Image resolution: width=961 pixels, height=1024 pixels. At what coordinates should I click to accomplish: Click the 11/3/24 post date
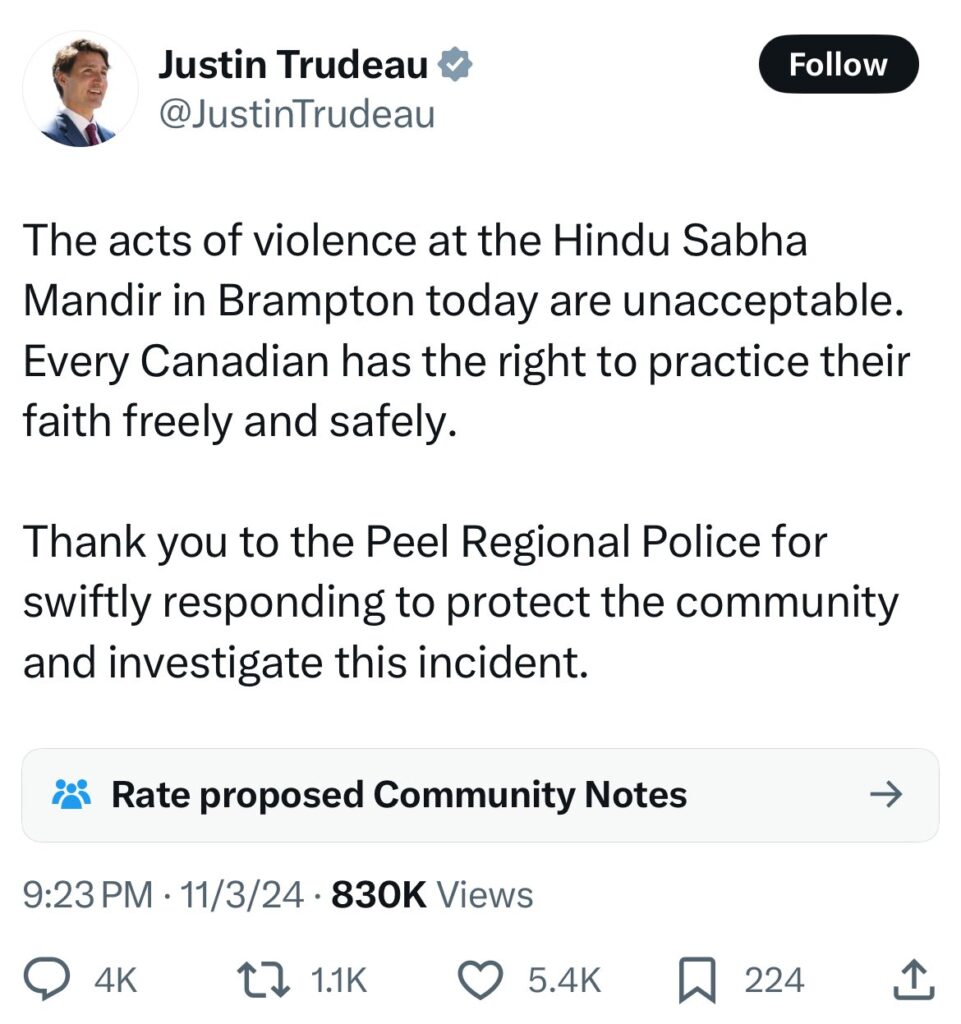242,895
